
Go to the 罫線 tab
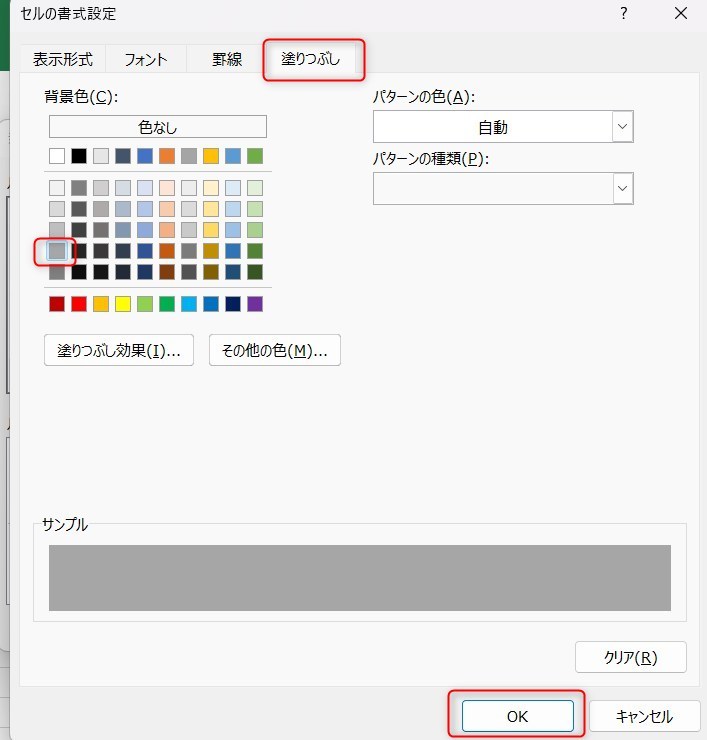227,59
